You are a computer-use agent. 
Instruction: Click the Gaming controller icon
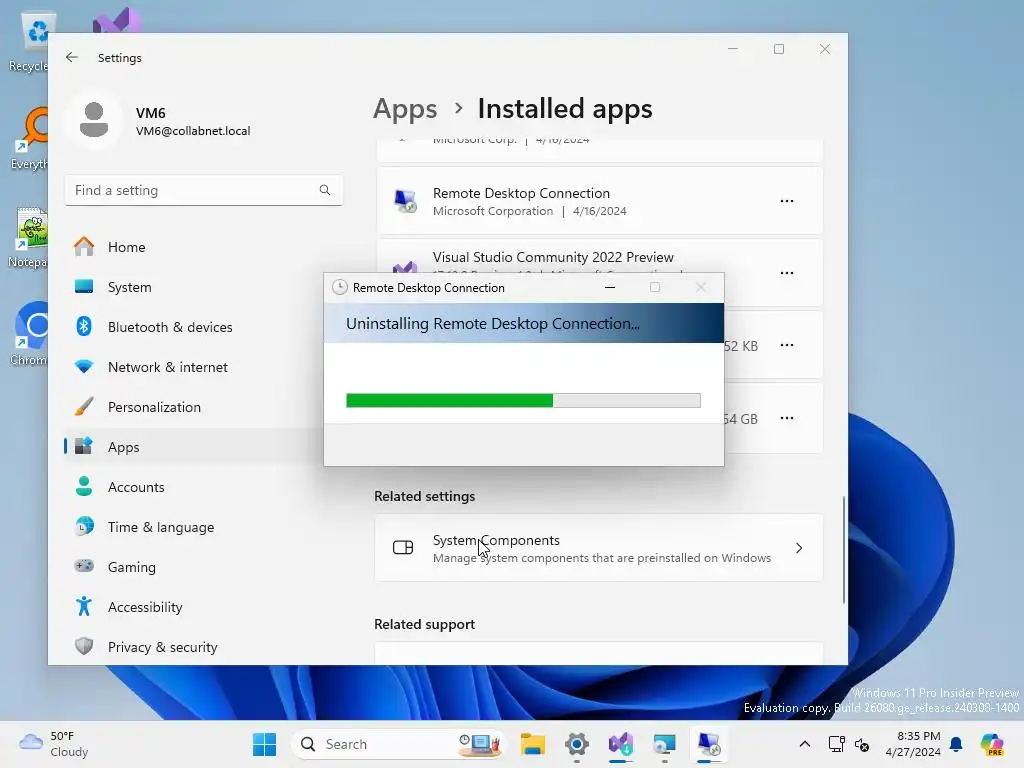84,566
